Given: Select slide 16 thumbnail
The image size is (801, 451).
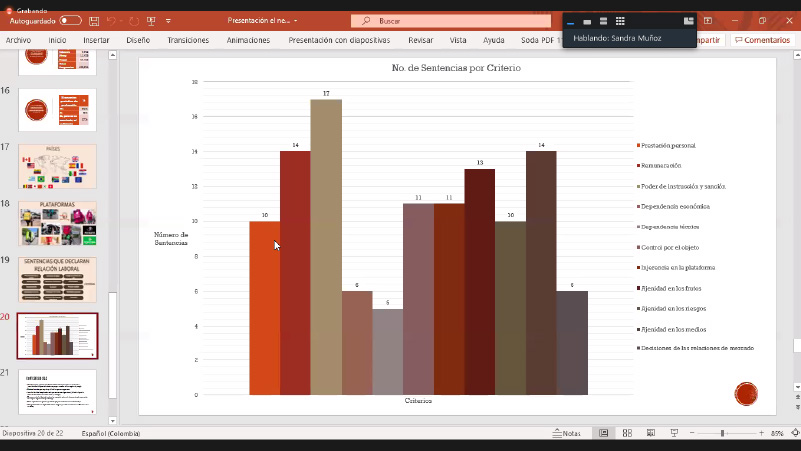Looking at the screenshot, I should click(57, 109).
